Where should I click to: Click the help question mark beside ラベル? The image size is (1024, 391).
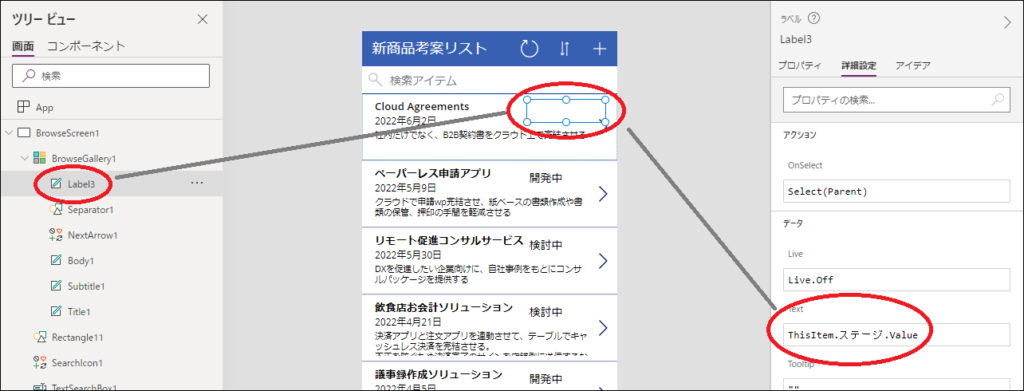tap(814, 19)
